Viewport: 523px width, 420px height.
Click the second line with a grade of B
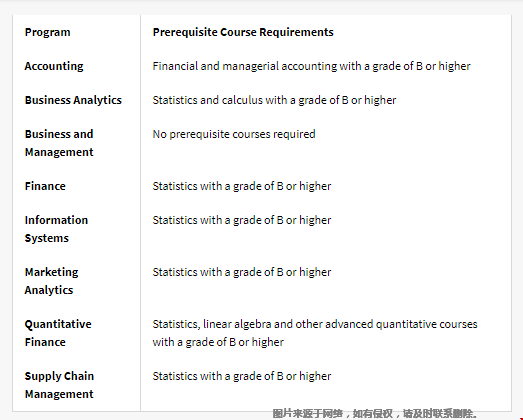click(x=218, y=342)
